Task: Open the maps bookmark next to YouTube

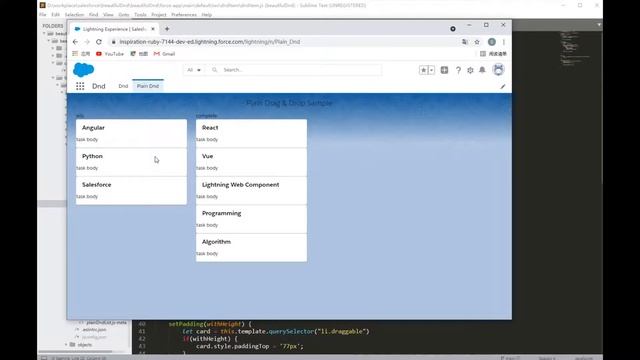Action: 139,54
